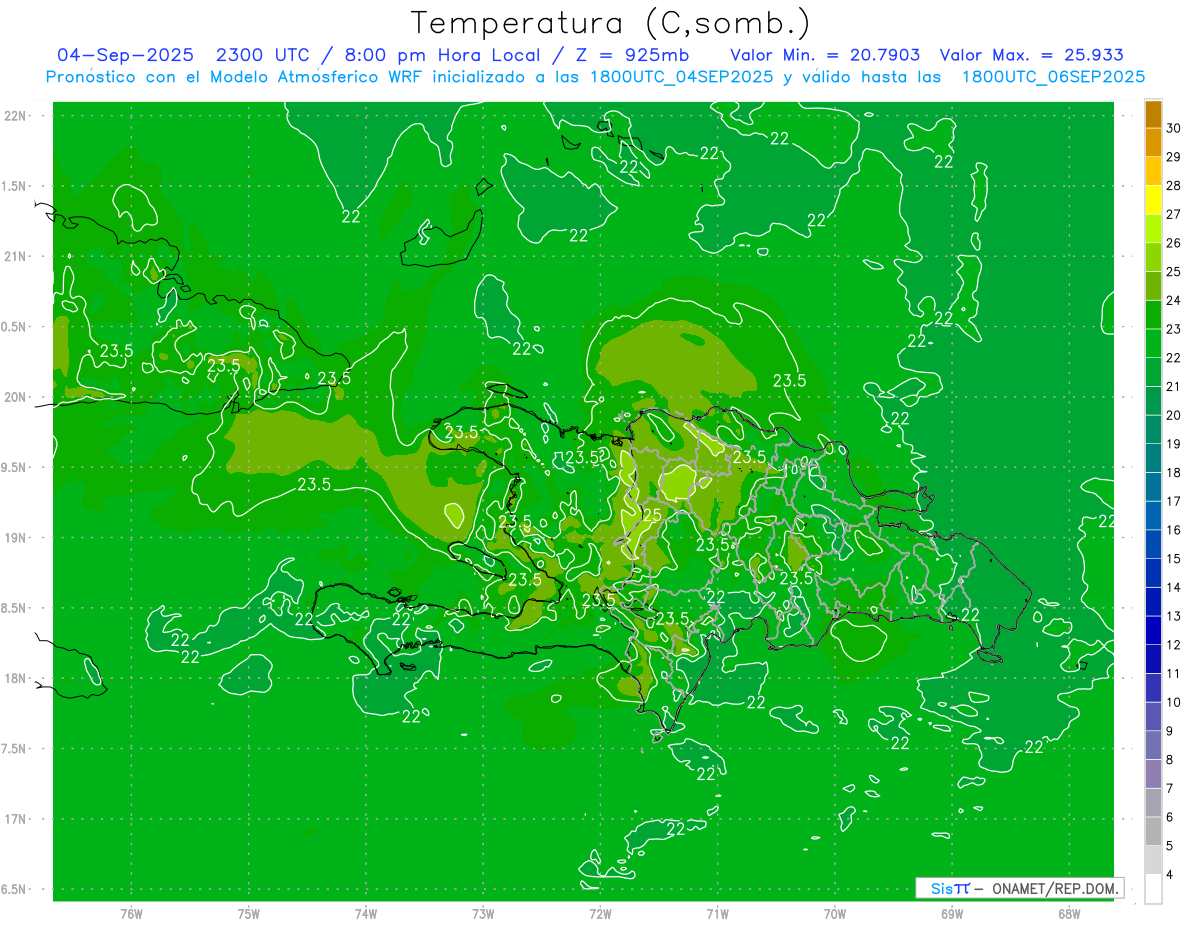1200x927 pixels.
Task: Click the 'ONAMET/REP.DOM.' credit label
Action: pos(1054,888)
